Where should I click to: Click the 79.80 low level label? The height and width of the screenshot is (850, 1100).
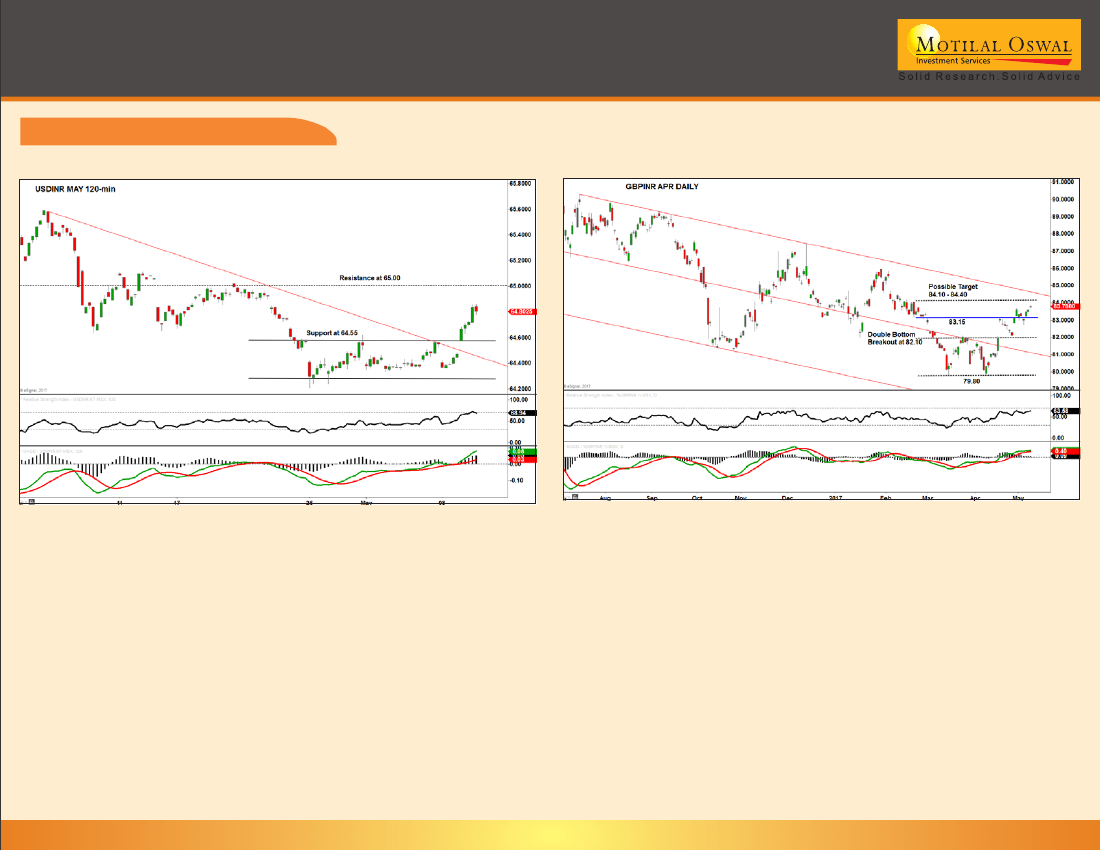click(970, 382)
